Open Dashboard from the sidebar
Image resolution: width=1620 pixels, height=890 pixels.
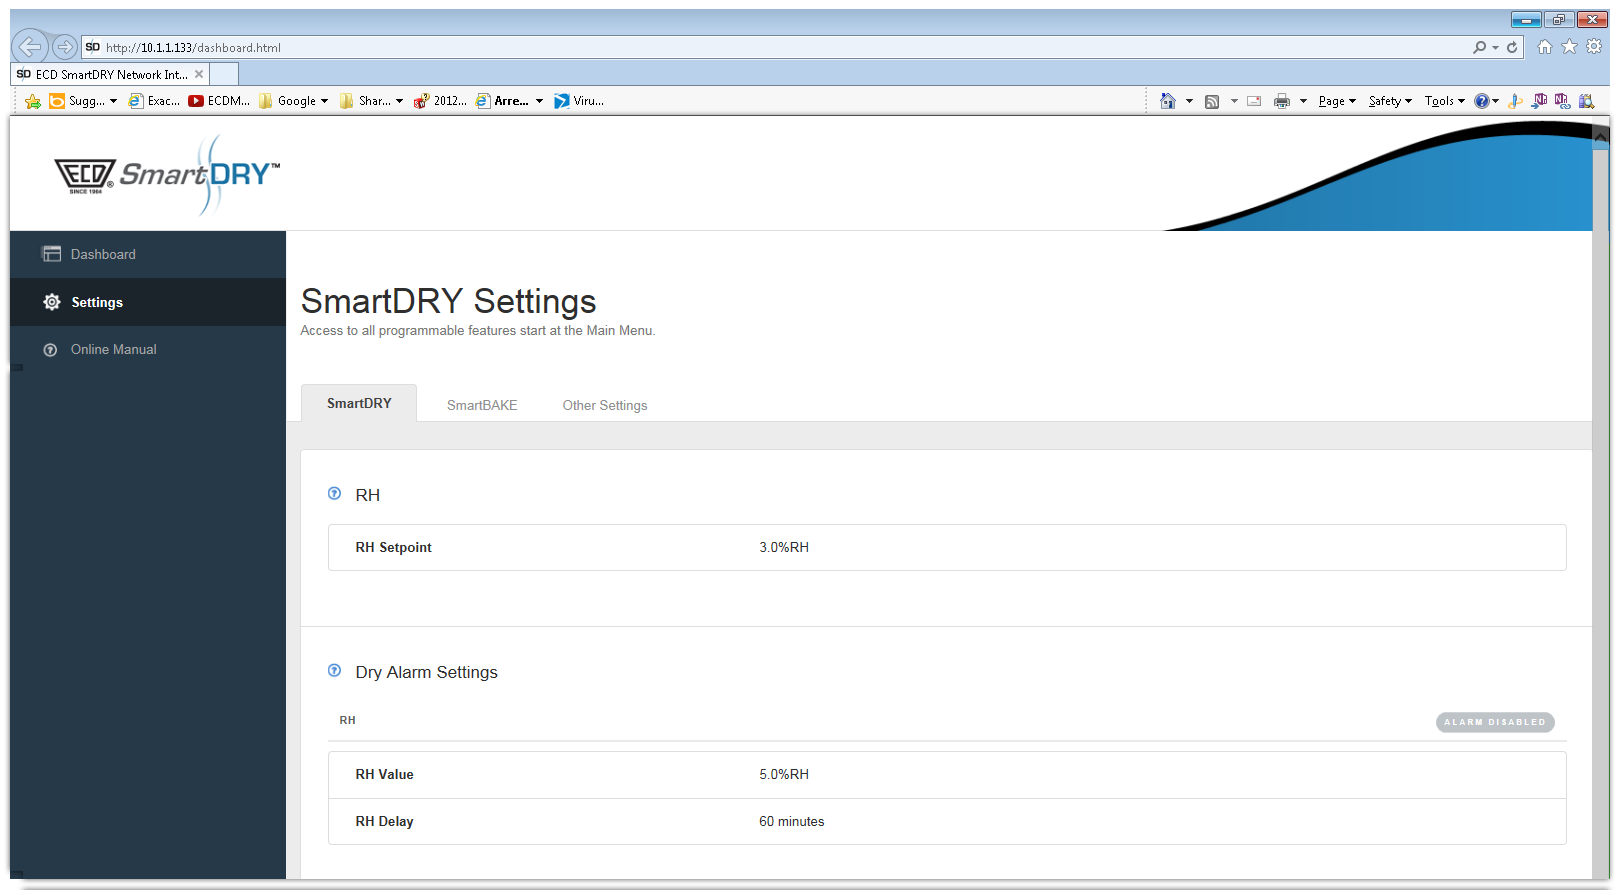(148, 254)
